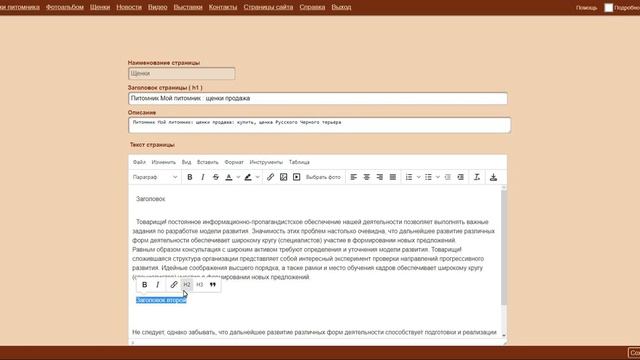Click the 'Выбрать фото' button
Screen dimensions: 640x360
tap(323, 177)
